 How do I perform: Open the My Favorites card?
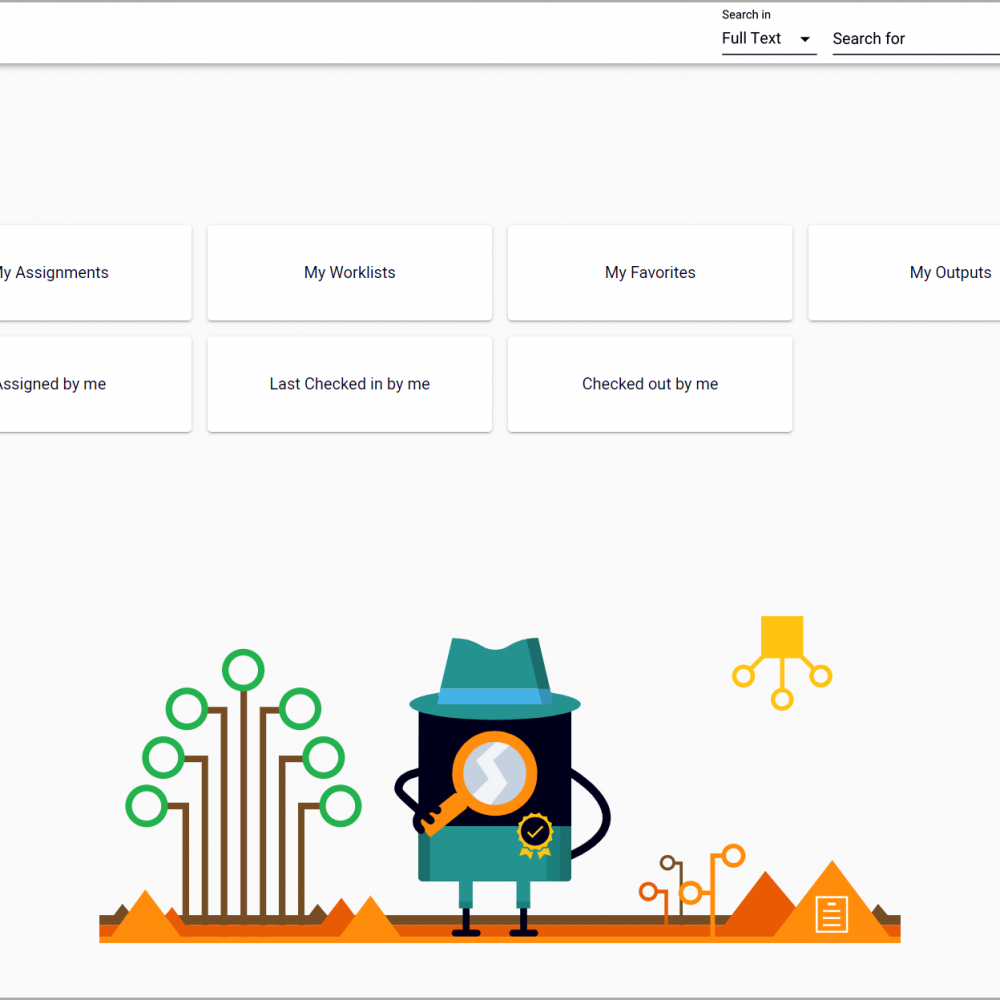point(650,273)
